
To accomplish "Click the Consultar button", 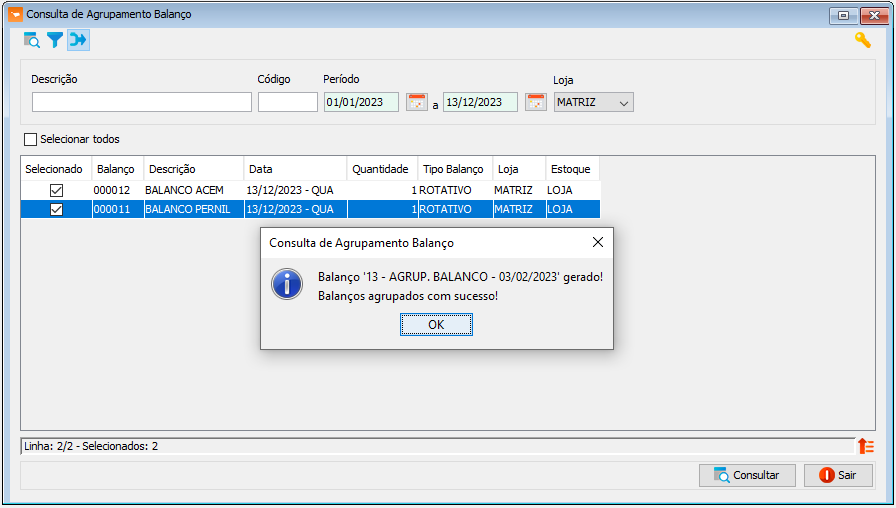I will pyautogui.click(x=747, y=475).
